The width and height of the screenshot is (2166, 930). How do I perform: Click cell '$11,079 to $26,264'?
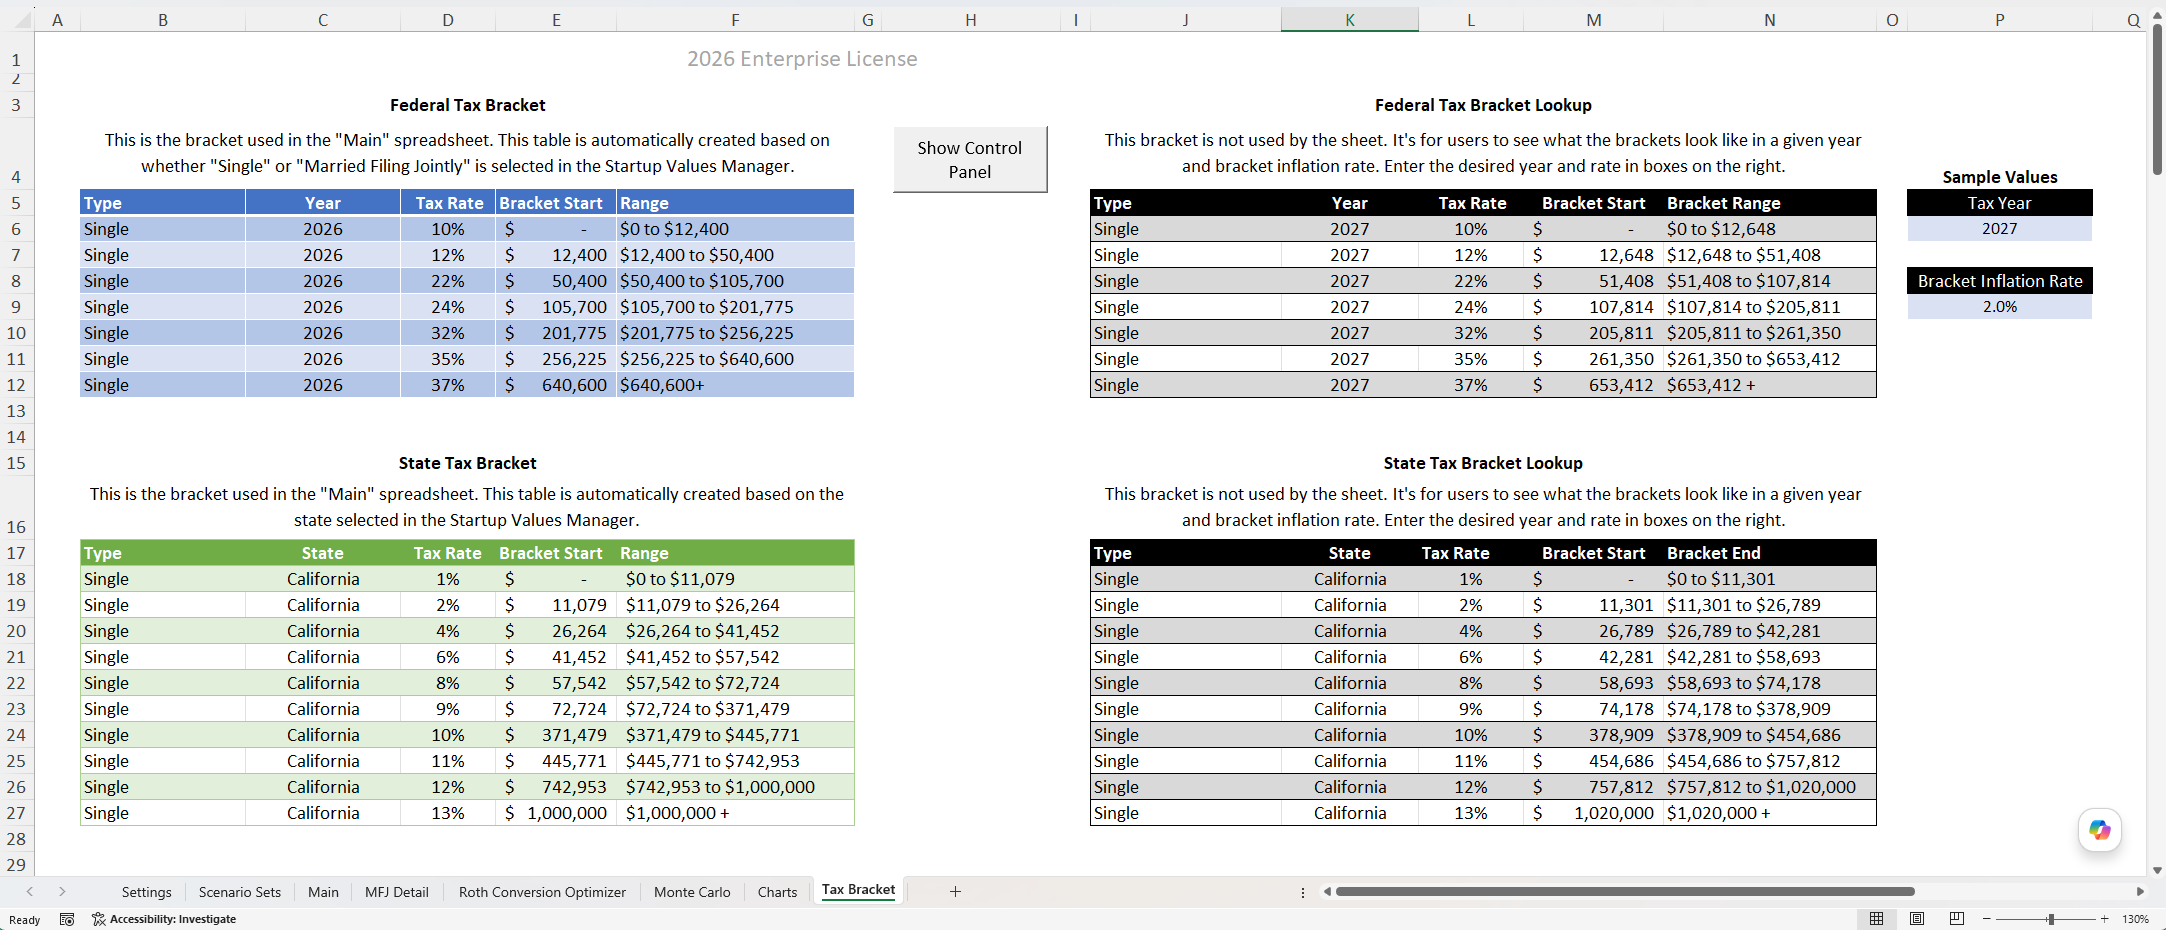[x=735, y=605]
